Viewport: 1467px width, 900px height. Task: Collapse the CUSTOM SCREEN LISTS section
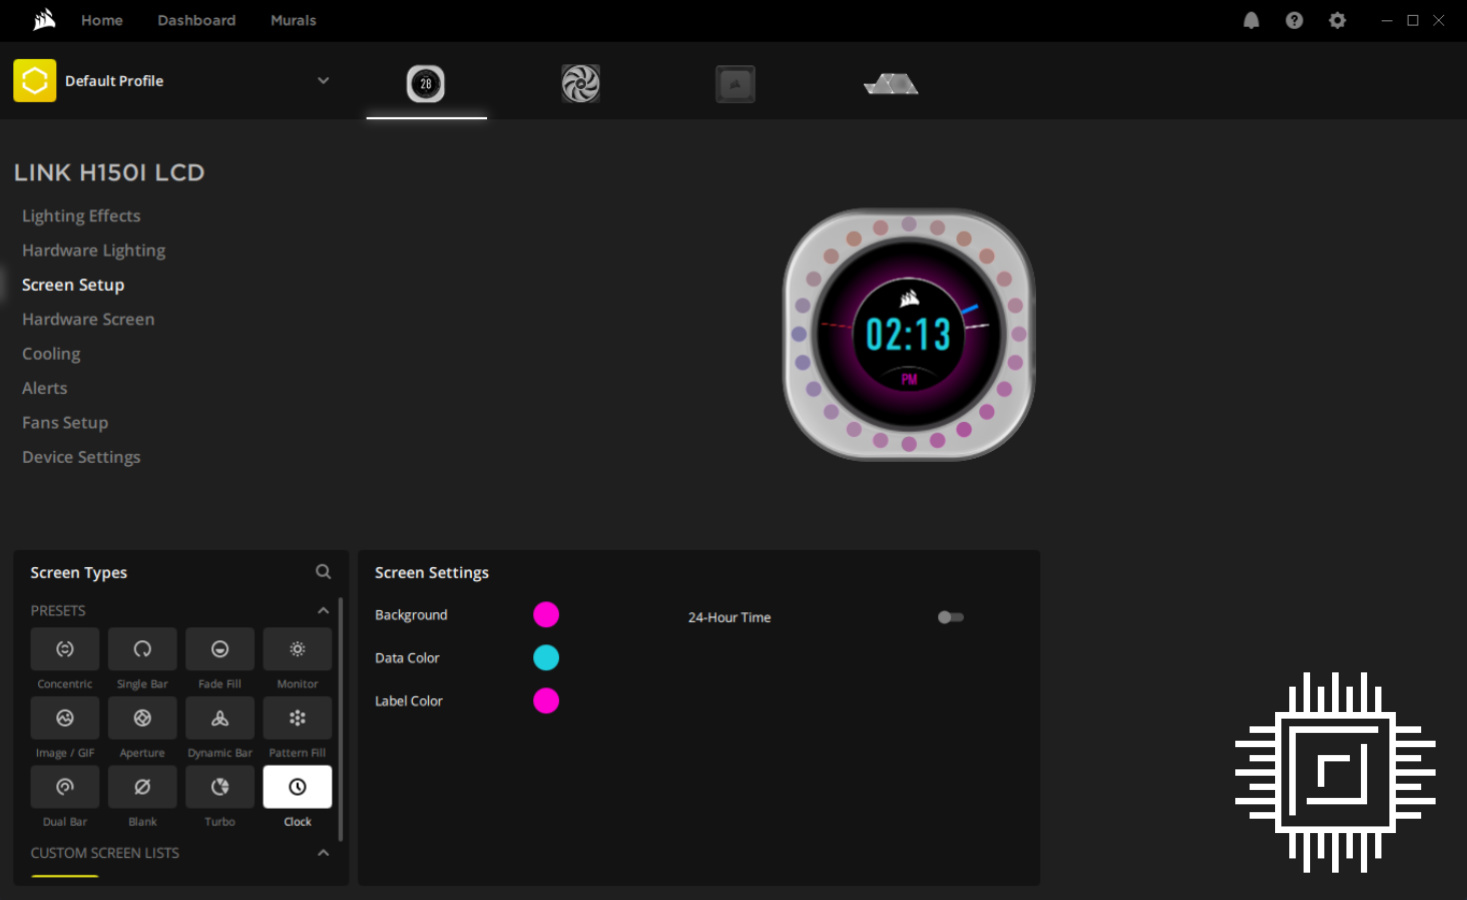[x=323, y=853]
